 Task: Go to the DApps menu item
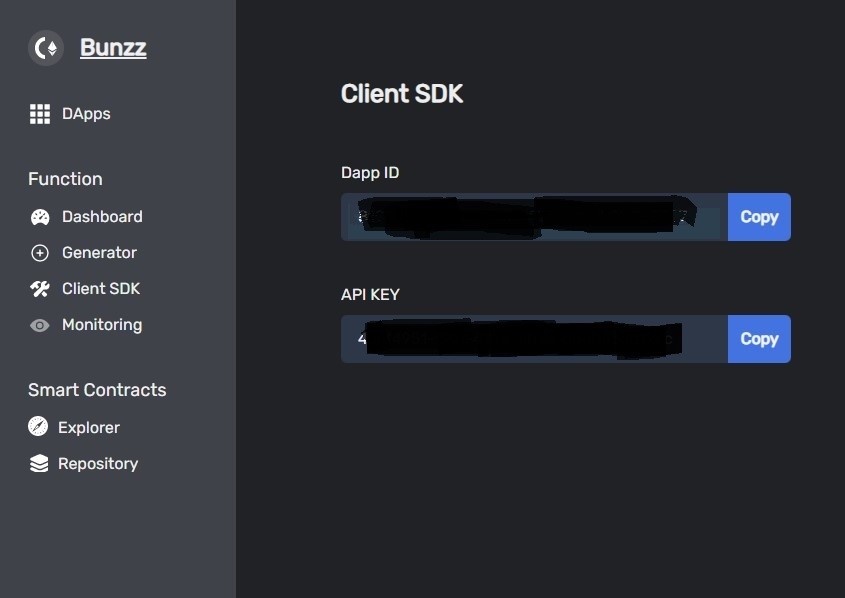point(86,114)
